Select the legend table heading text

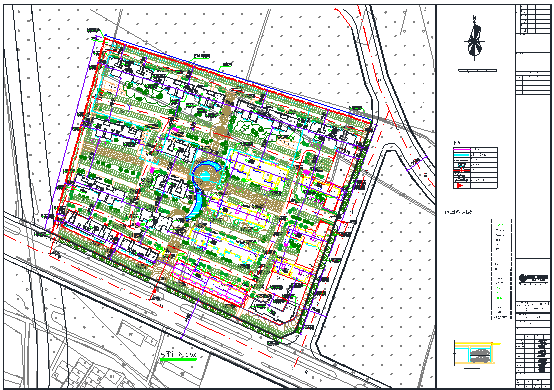457,143
